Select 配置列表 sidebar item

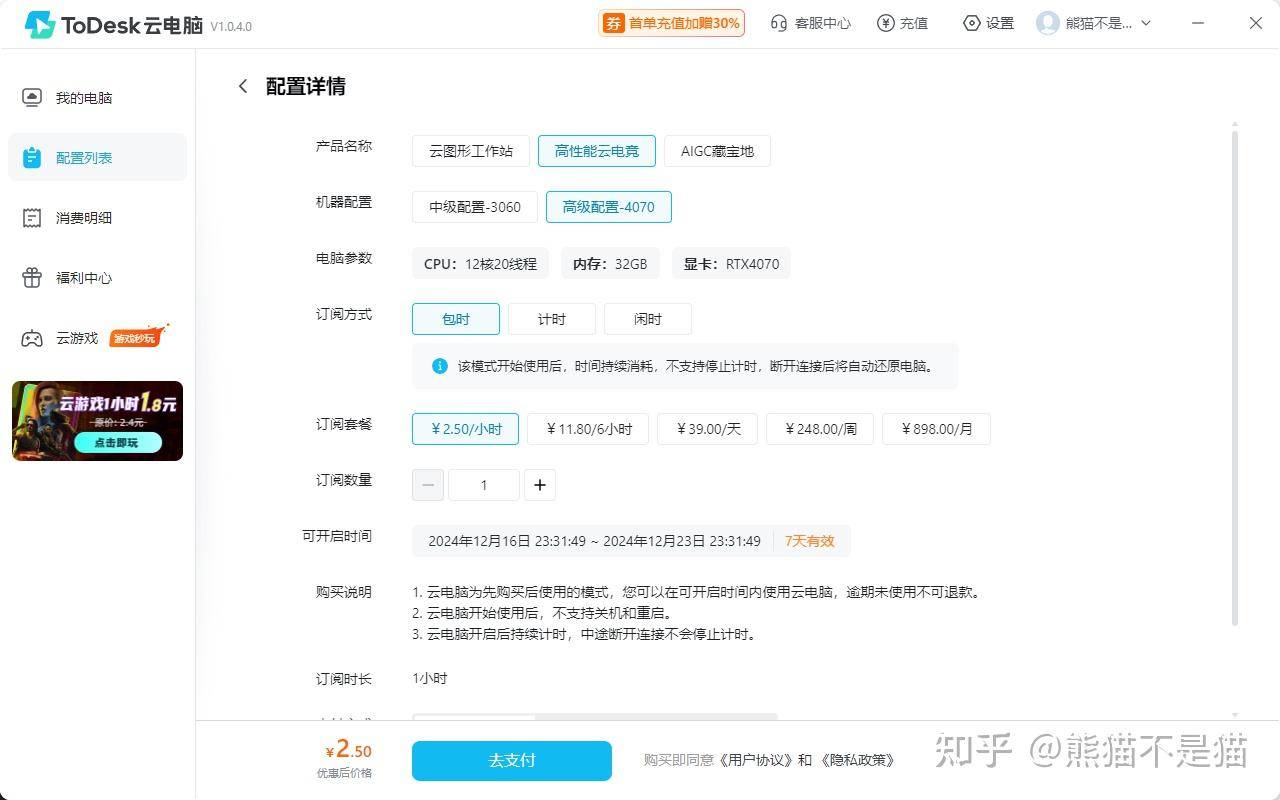(x=97, y=158)
